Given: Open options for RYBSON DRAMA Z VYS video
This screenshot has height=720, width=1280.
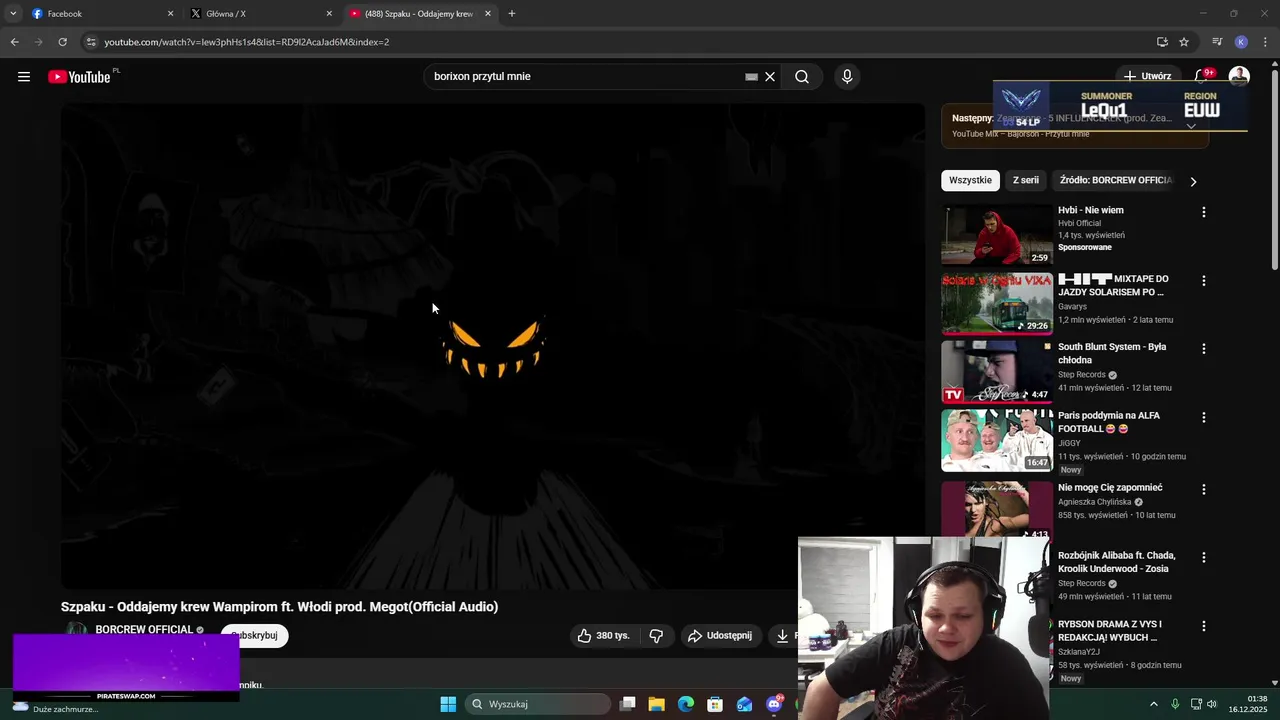Looking at the screenshot, I should click(x=1204, y=626).
